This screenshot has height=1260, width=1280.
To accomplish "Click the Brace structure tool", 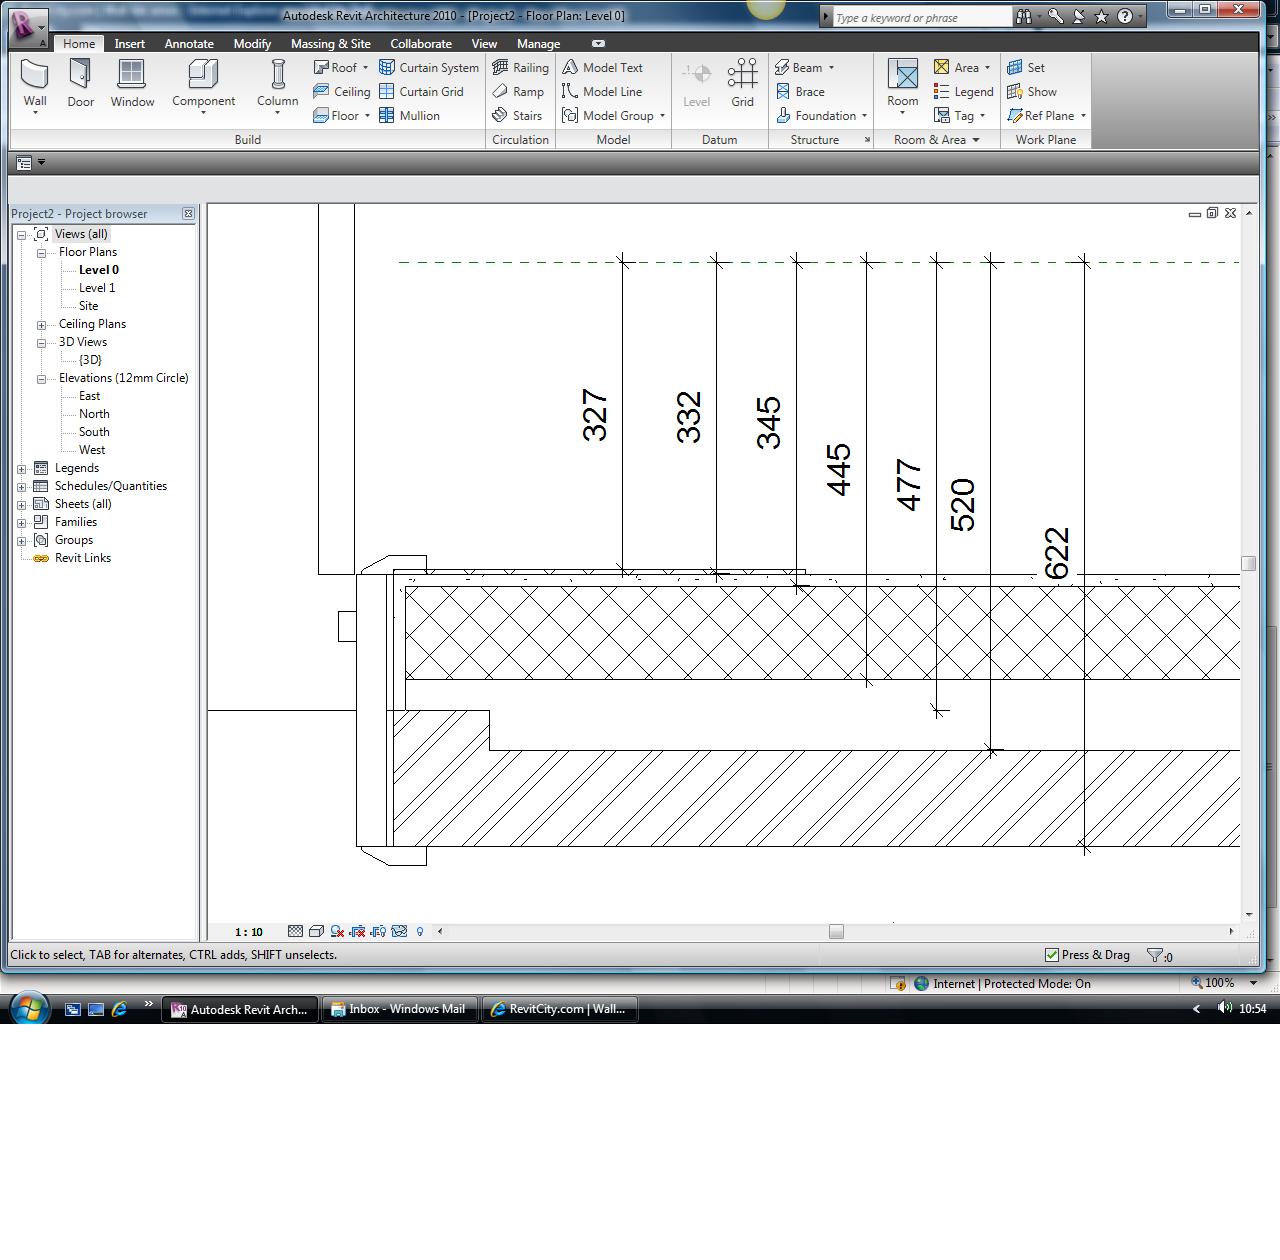I will (x=800, y=92).
